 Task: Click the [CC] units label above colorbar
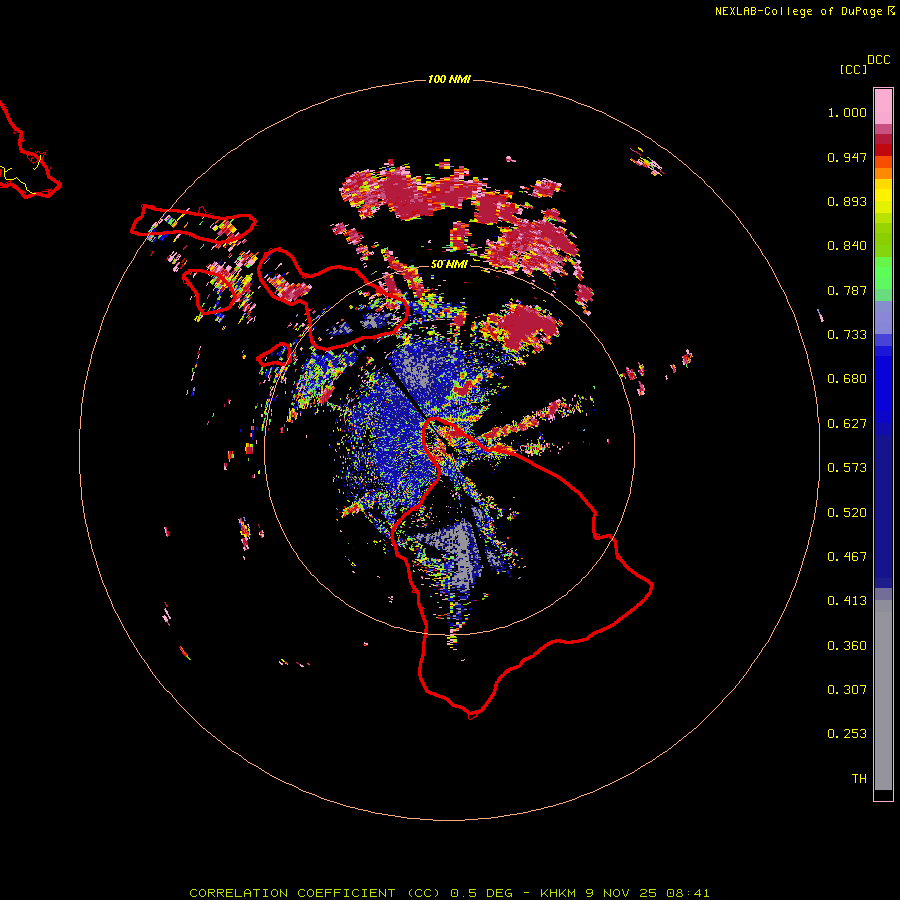tap(854, 69)
